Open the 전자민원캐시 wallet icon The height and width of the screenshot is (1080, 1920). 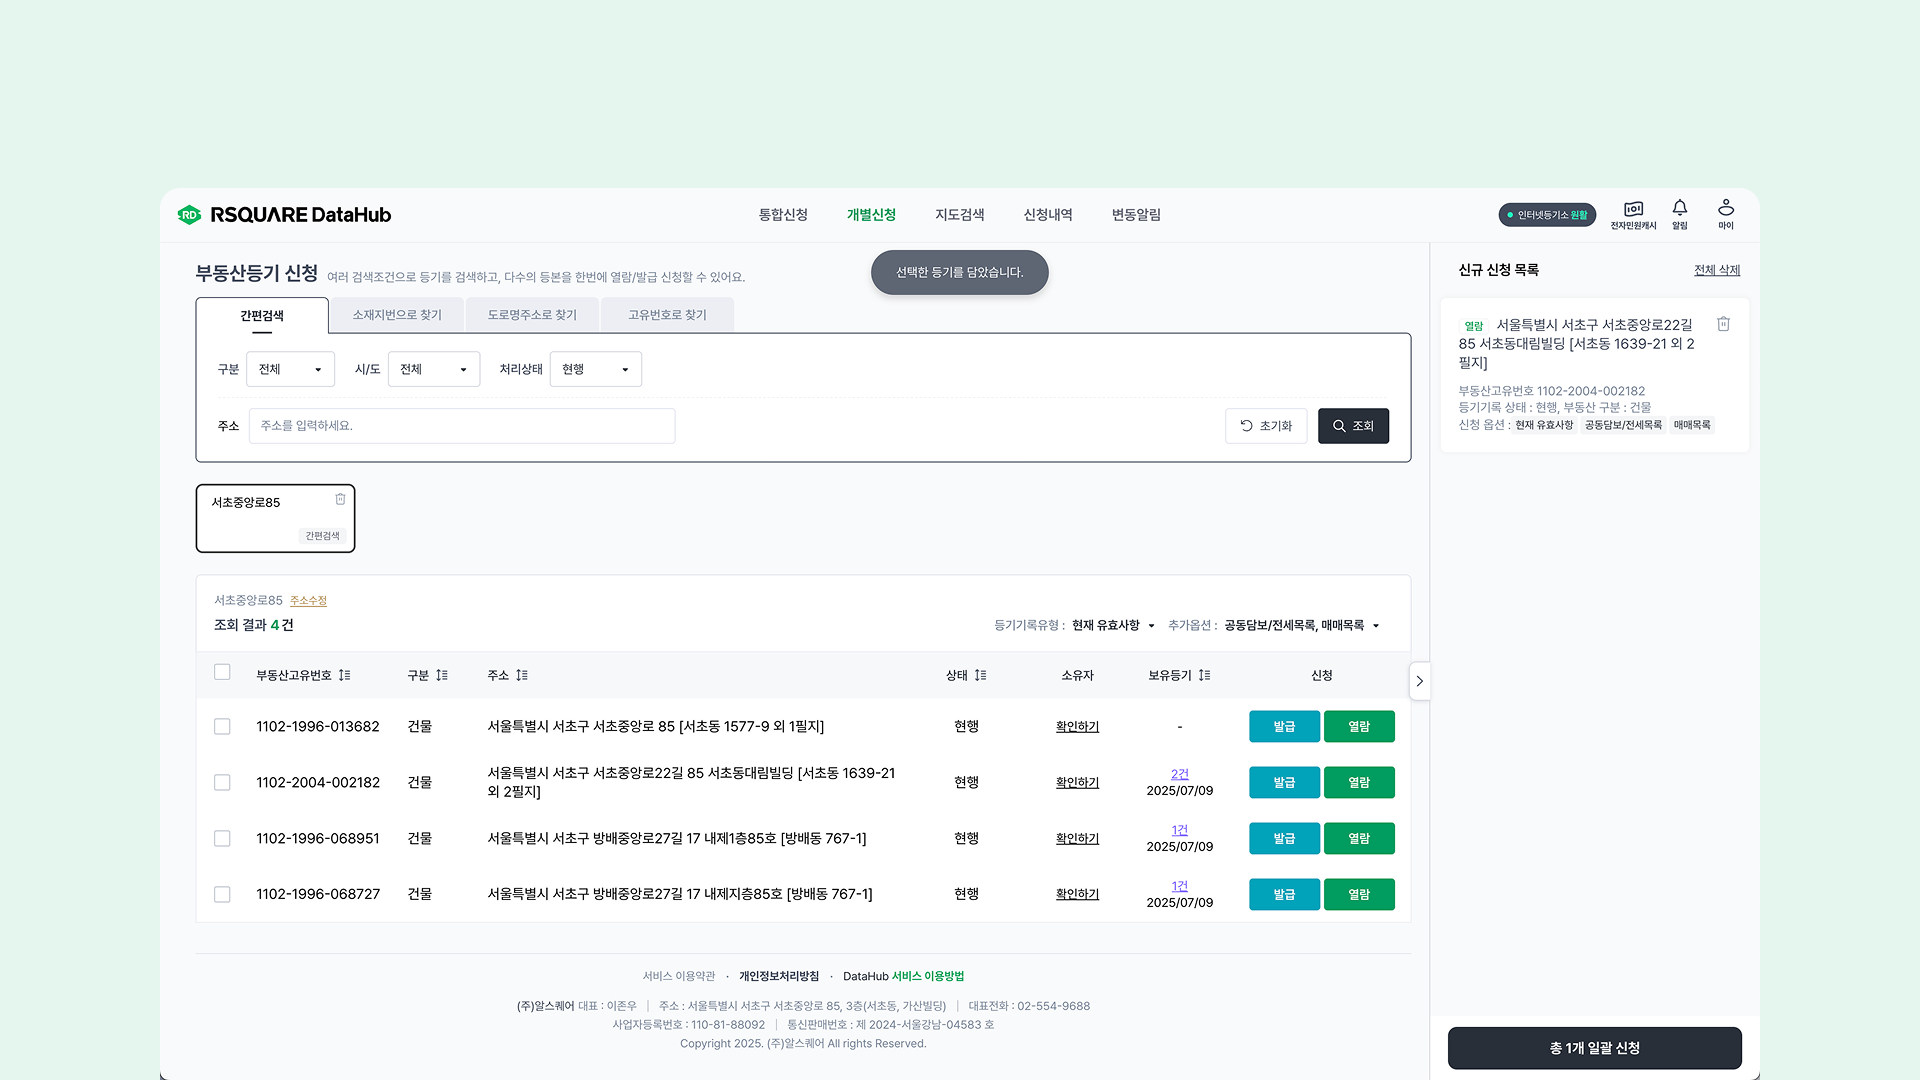[1633, 209]
